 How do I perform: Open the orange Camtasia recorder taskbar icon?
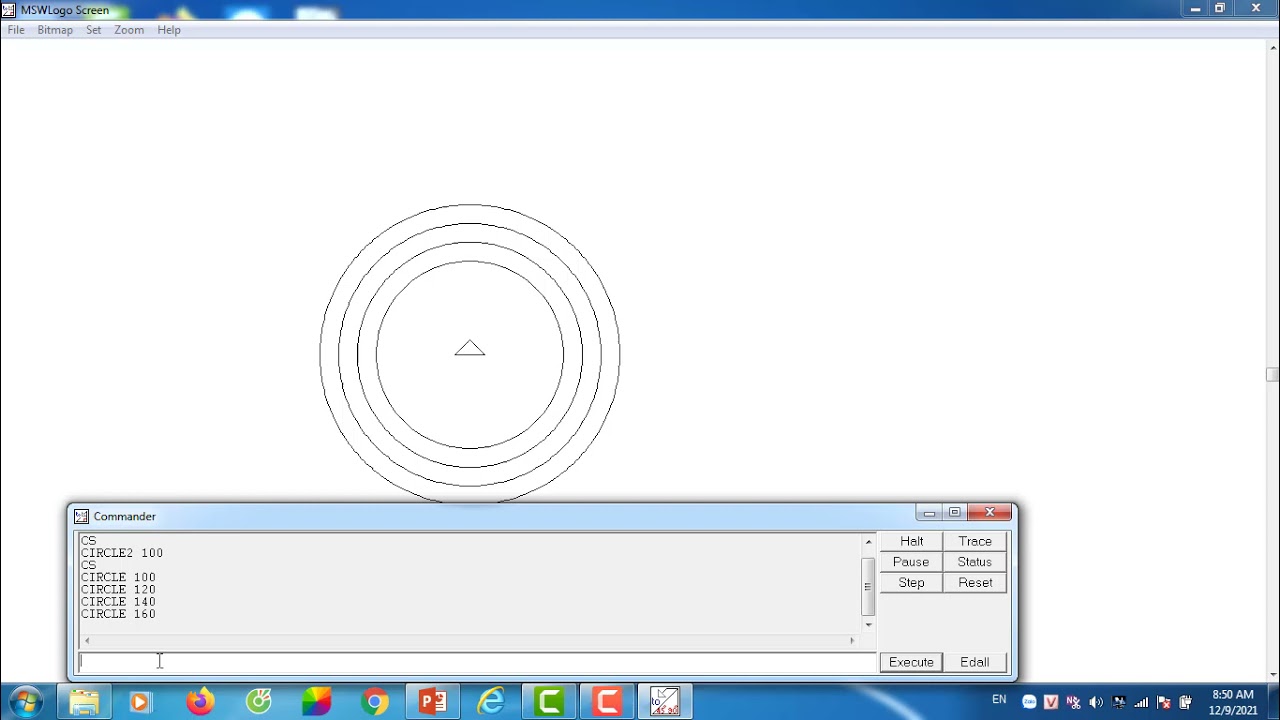point(607,702)
